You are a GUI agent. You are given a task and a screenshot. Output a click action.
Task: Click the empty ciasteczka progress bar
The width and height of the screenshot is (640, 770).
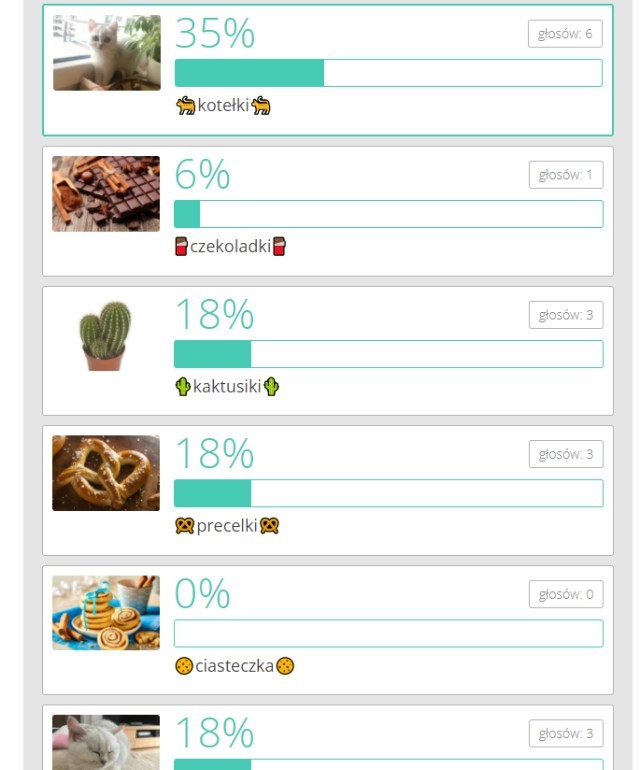click(x=388, y=633)
